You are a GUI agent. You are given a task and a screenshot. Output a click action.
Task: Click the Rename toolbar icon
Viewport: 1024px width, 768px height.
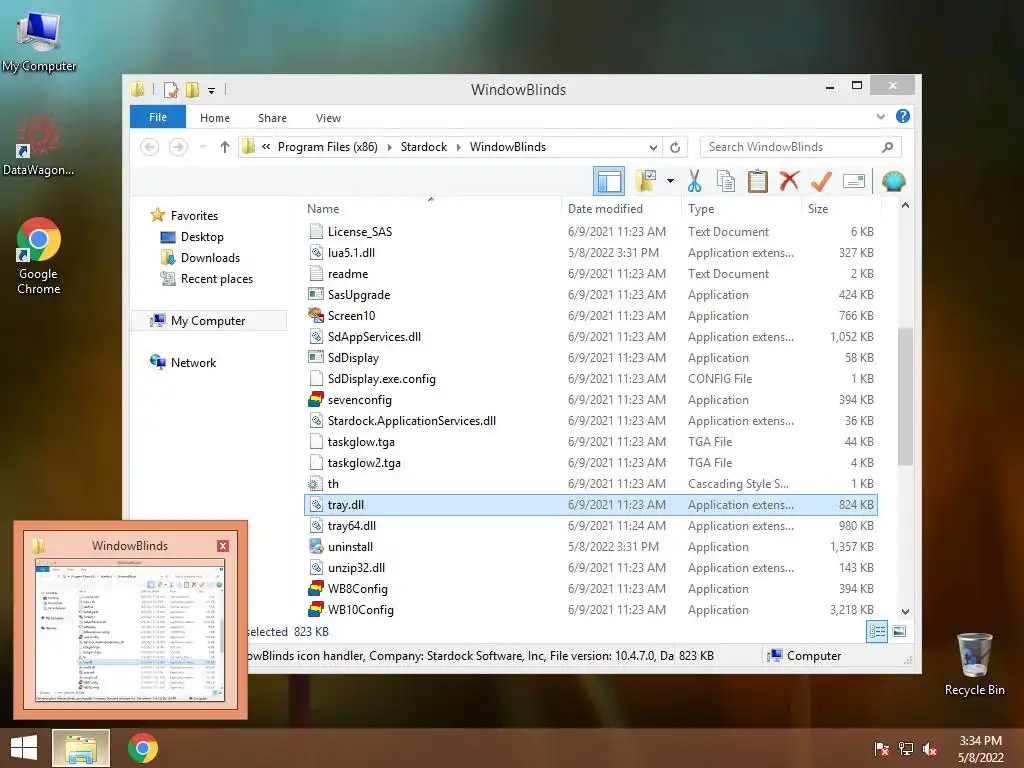[854, 181]
